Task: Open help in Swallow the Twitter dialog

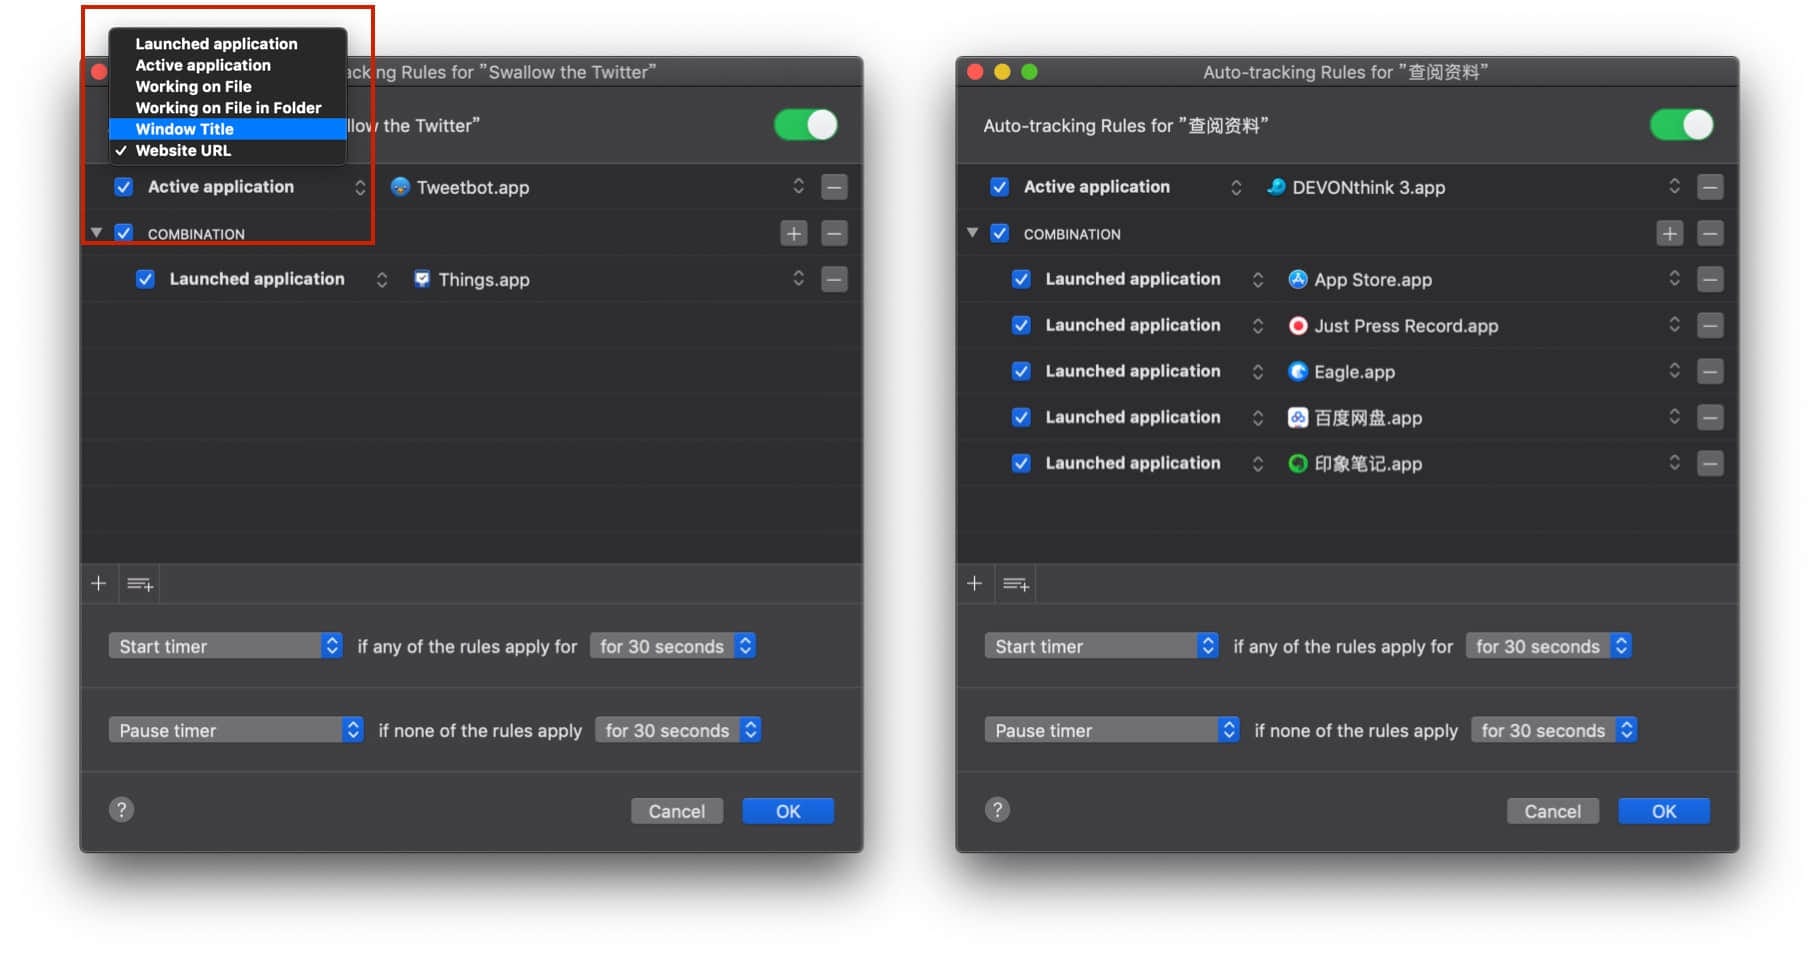Action: tap(122, 810)
